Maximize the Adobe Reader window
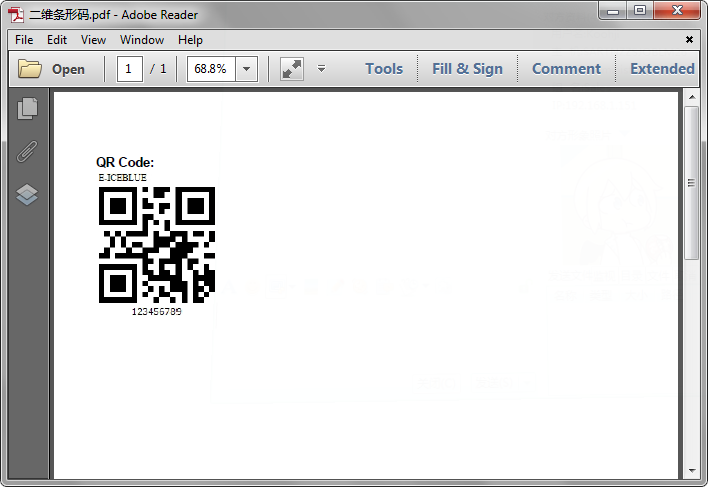 click(640, 11)
